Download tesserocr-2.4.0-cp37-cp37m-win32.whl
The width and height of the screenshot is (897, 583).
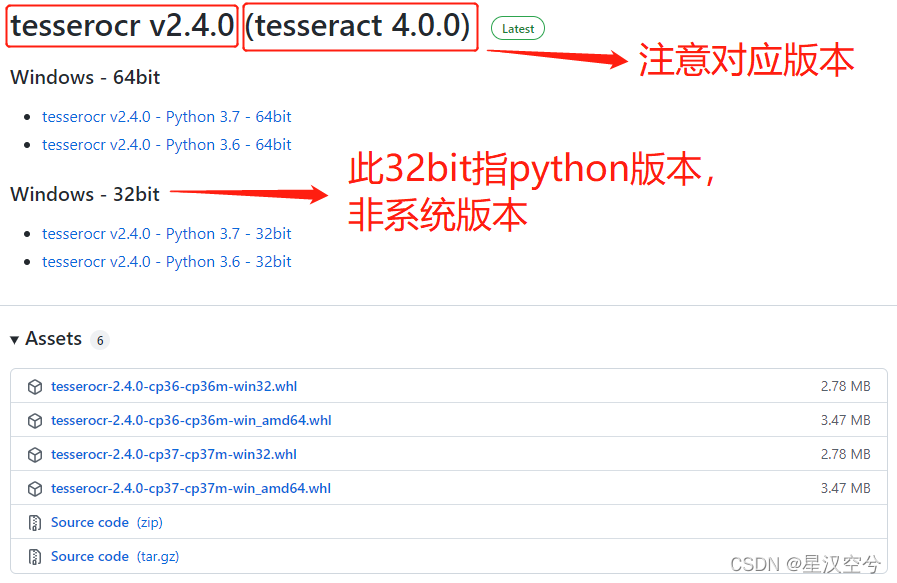click(x=174, y=455)
